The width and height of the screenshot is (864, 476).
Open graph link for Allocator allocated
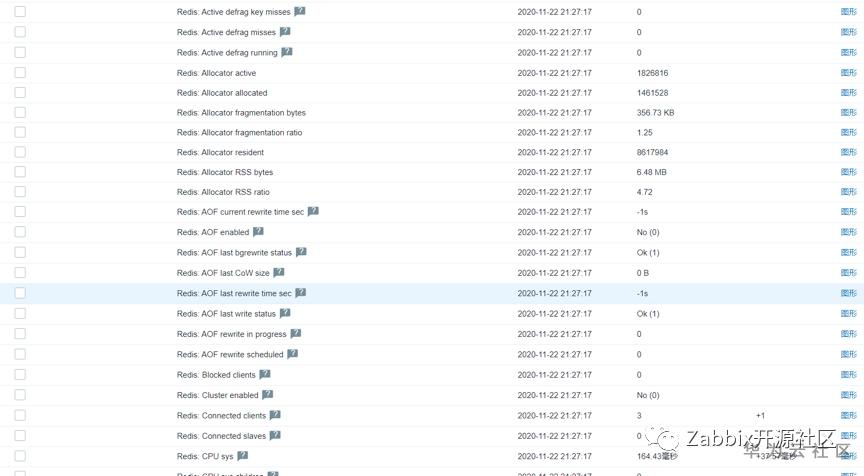[849, 93]
